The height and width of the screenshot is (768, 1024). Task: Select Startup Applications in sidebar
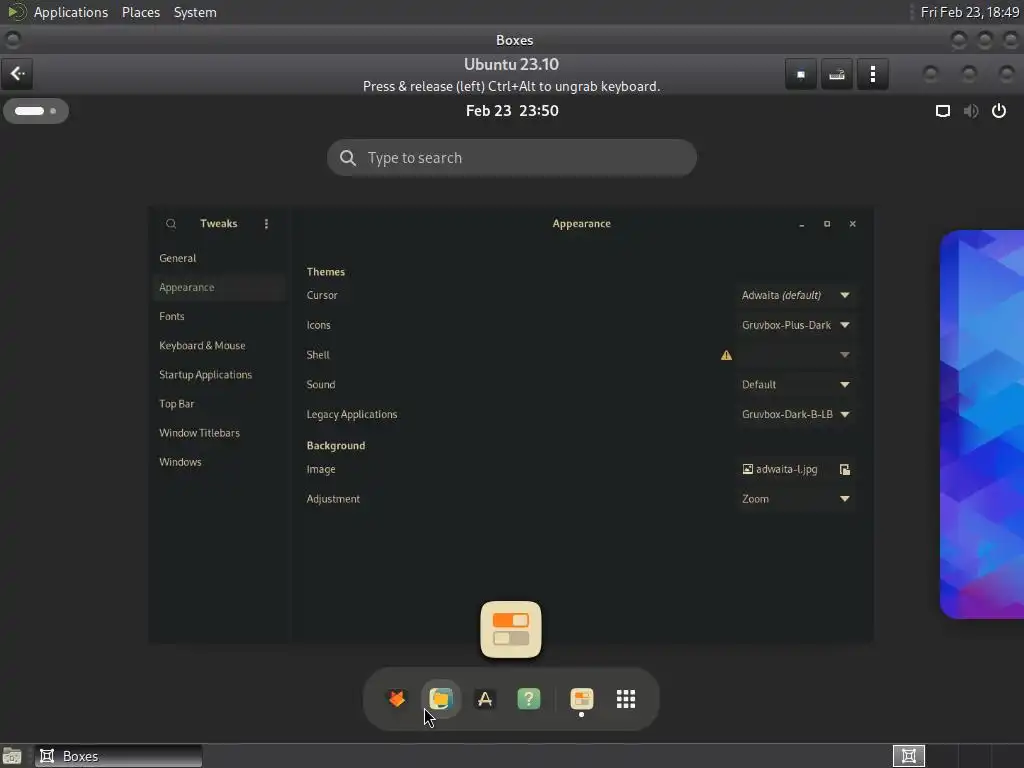click(x=219, y=375)
